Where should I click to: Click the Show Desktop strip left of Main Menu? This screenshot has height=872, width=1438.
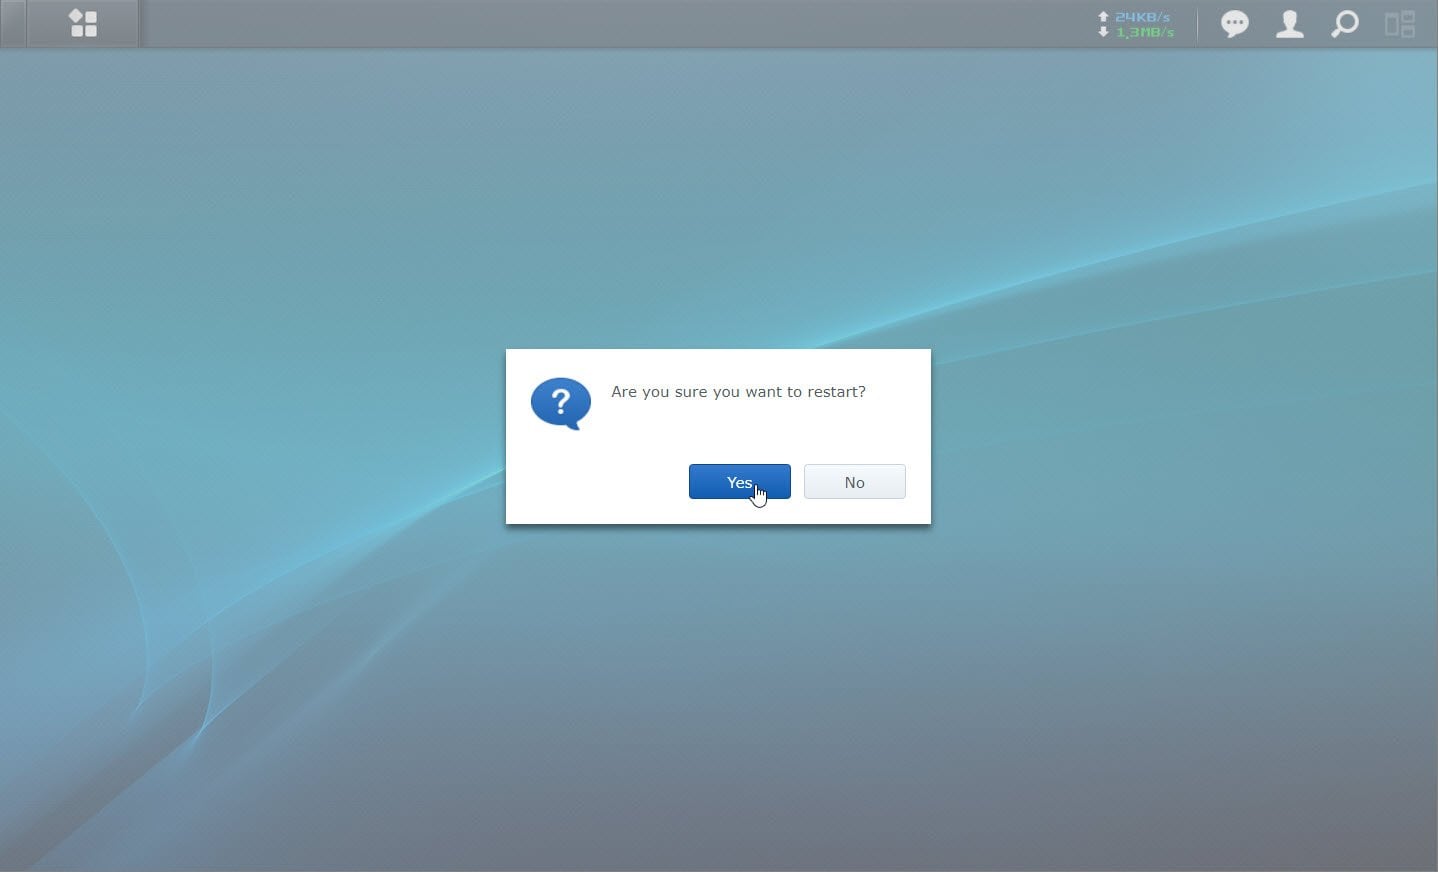pos(12,23)
